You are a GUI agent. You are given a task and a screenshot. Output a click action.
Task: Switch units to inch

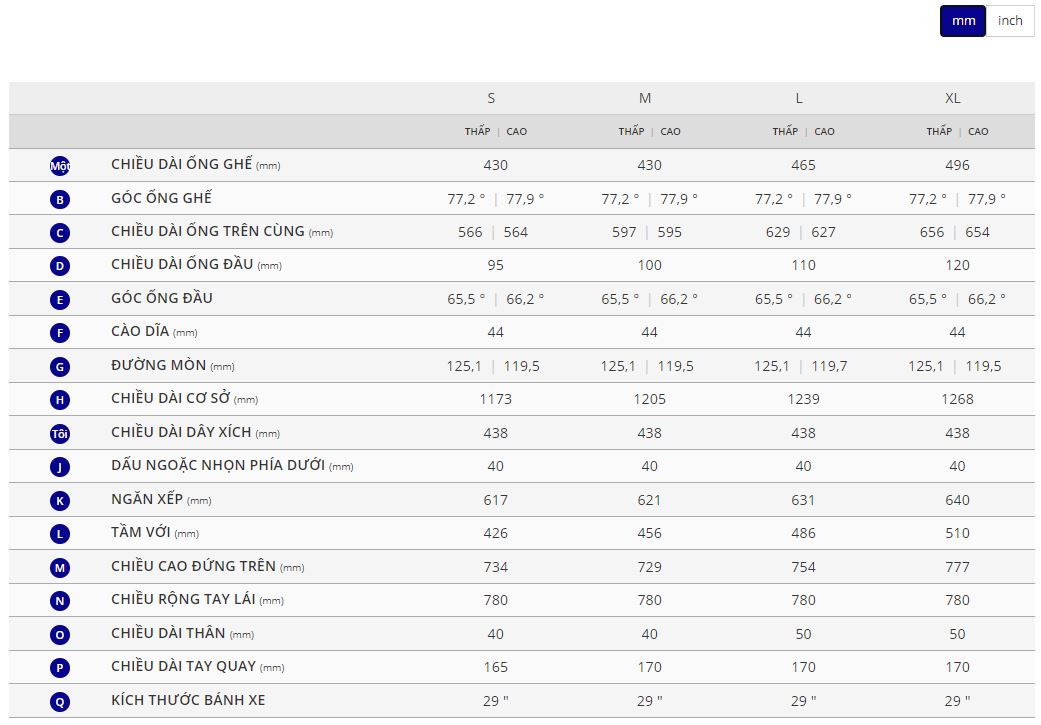pos(1010,21)
